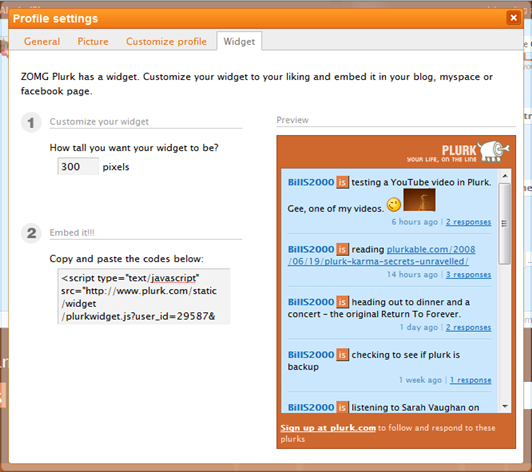Click BillS2000 name on backup plurk

click(x=311, y=355)
